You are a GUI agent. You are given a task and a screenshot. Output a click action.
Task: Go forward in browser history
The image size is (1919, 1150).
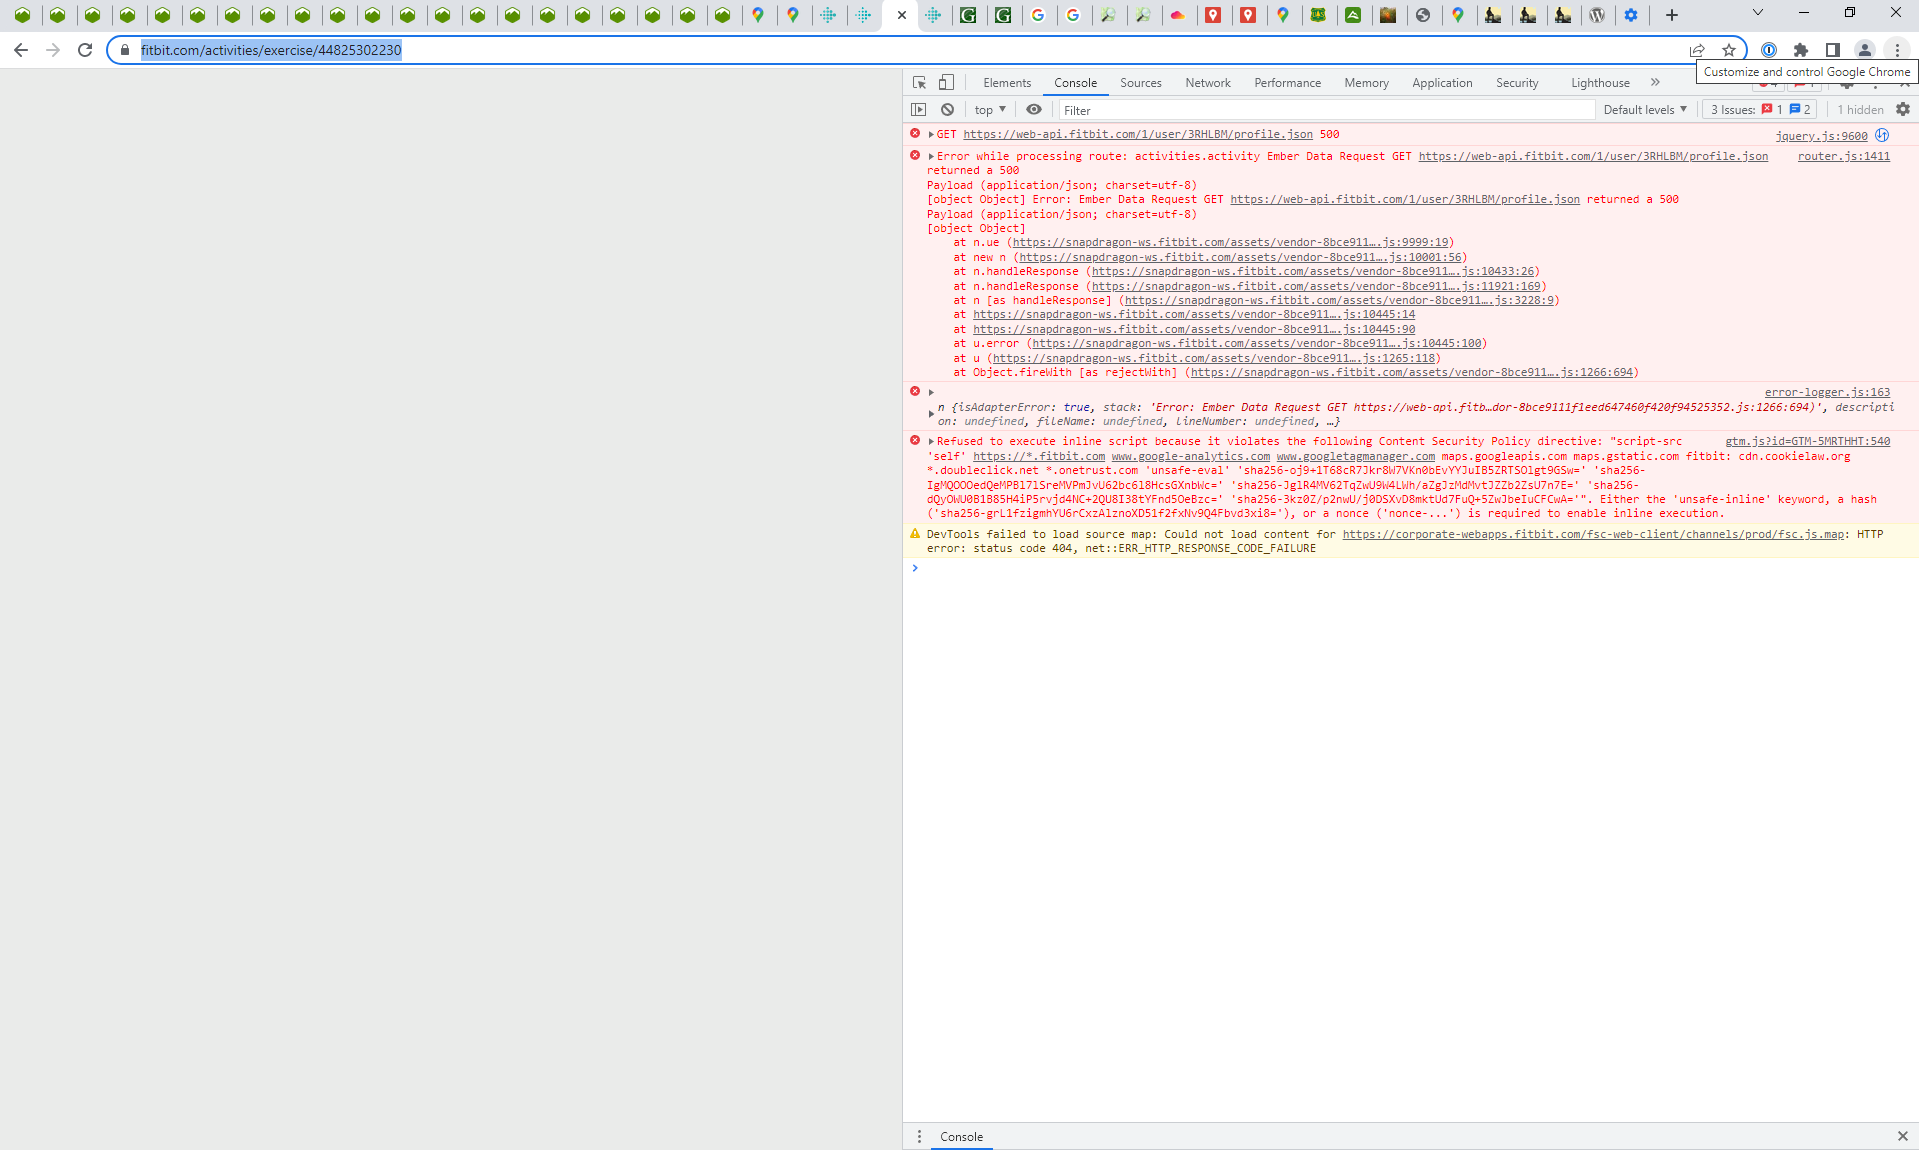[53, 50]
